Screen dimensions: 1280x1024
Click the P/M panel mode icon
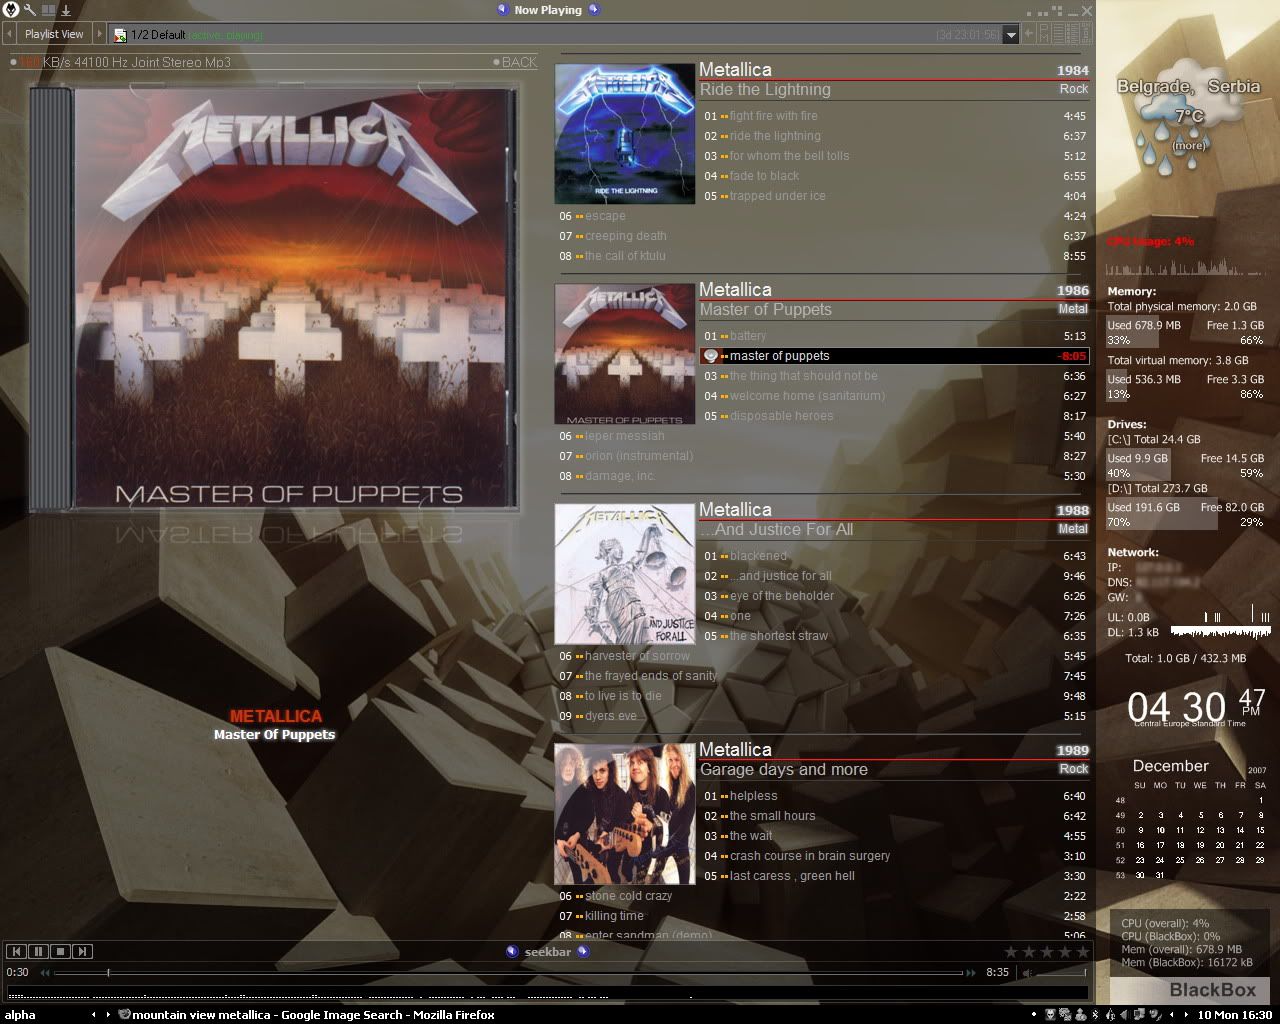click(x=1045, y=34)
